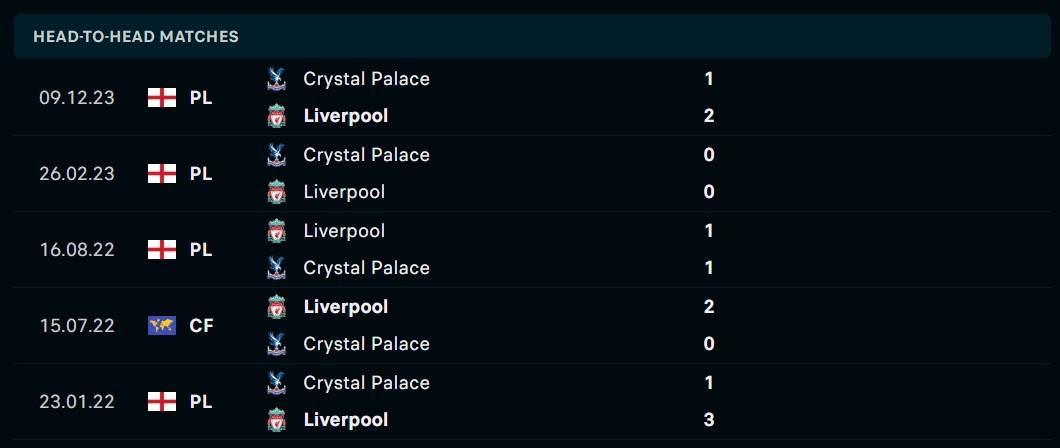Open the 16.08.22 match date
Screen dimensions: 1060x448
[77, 250]
